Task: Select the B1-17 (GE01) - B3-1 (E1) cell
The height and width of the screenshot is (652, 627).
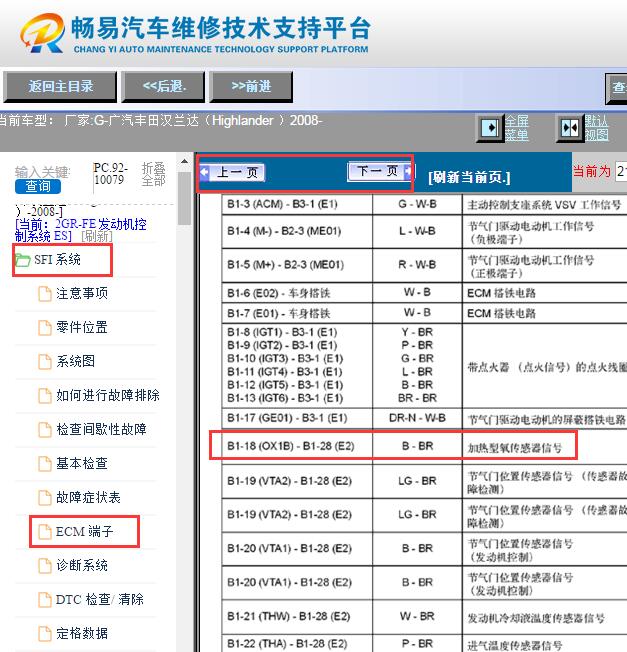Action: click(x=297, y=418)
